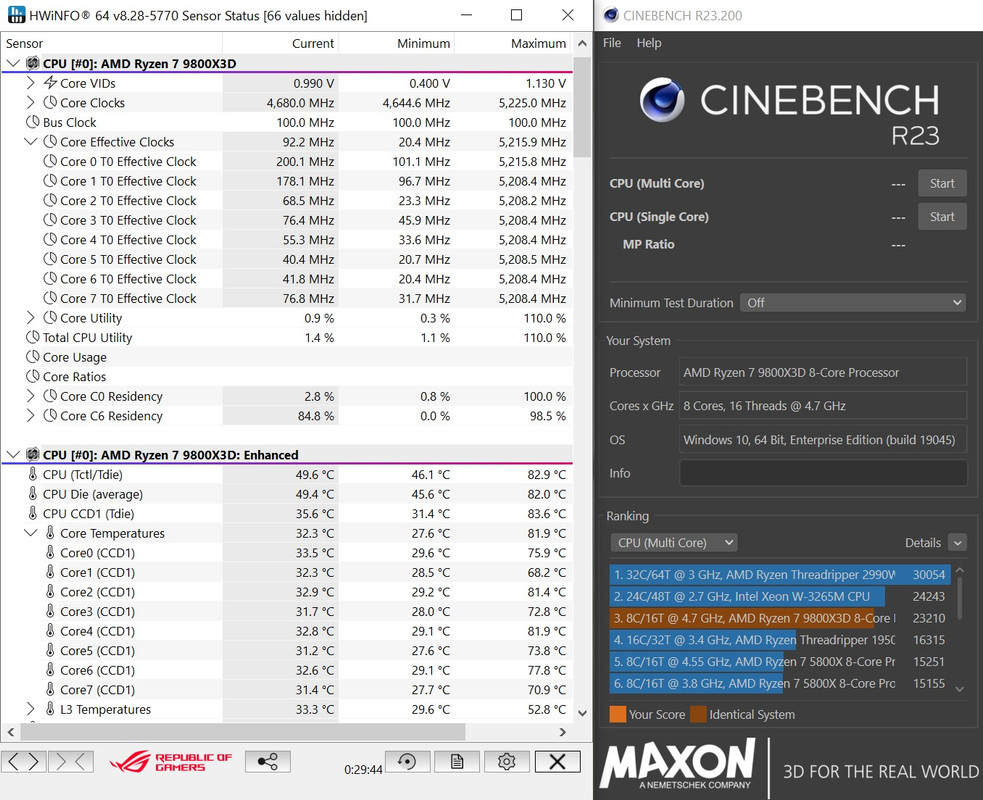Click the Bus Clock clock icon

click(33, 122)
